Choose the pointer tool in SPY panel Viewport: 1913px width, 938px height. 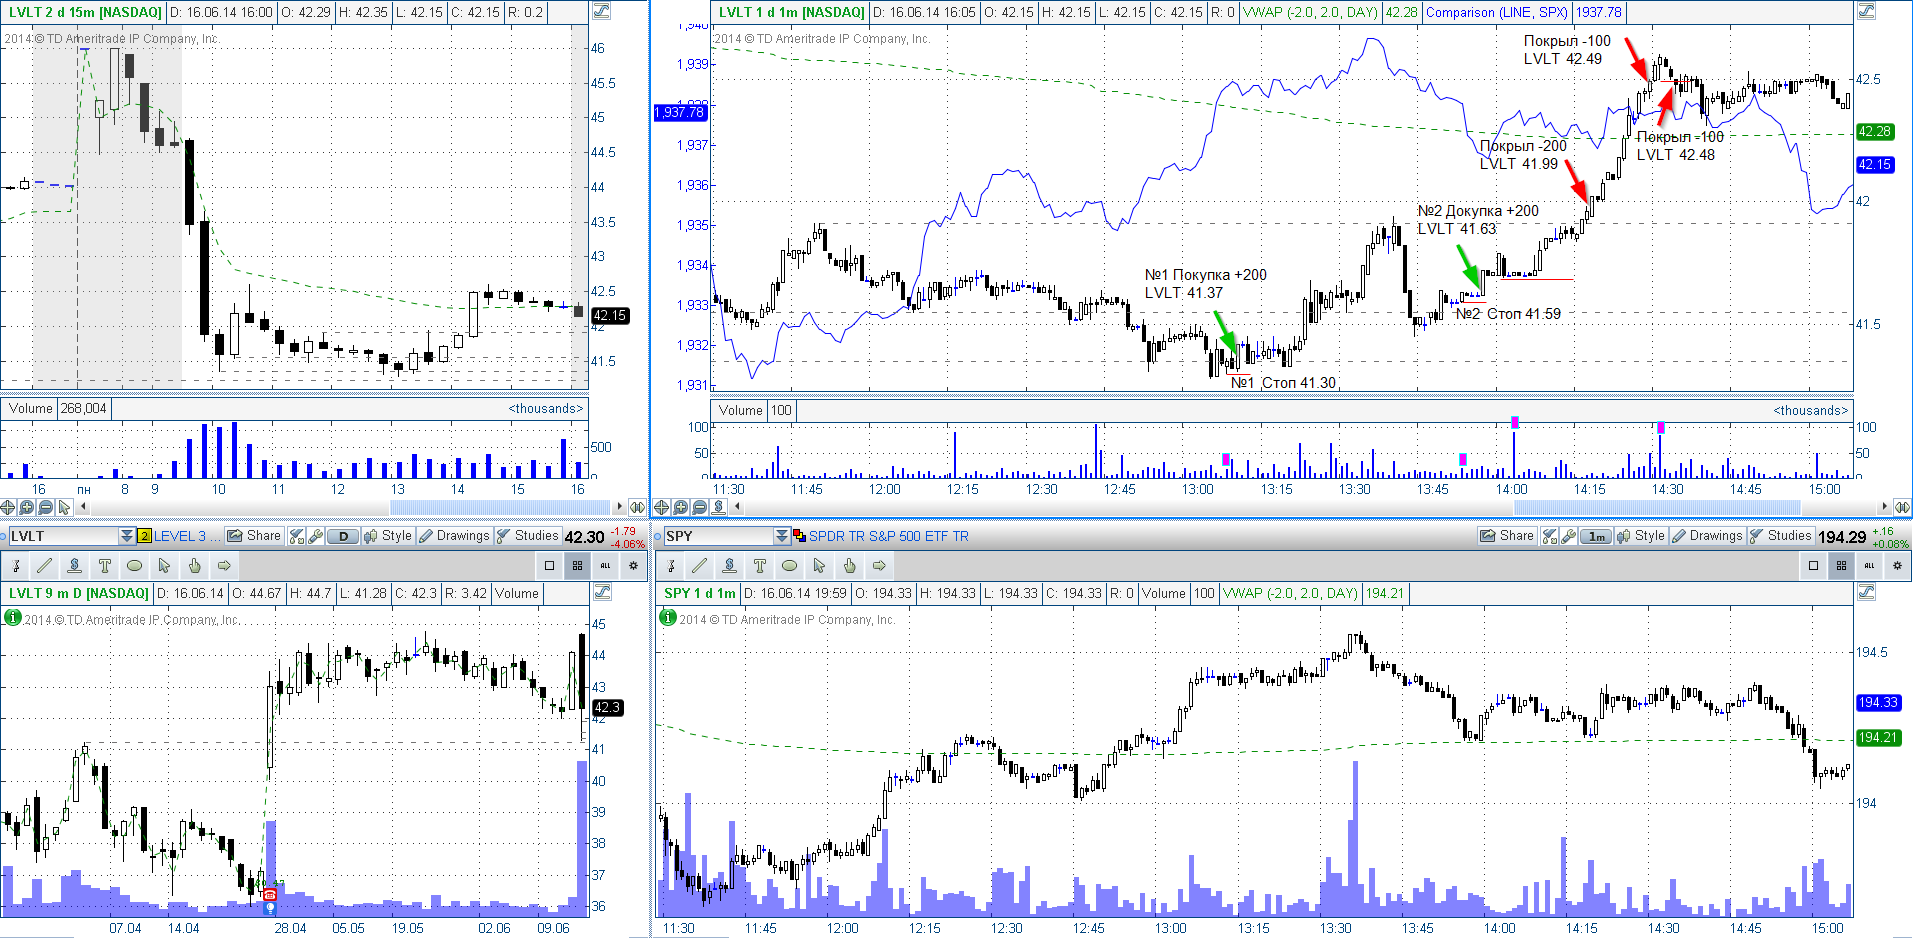tap(819, 566)
